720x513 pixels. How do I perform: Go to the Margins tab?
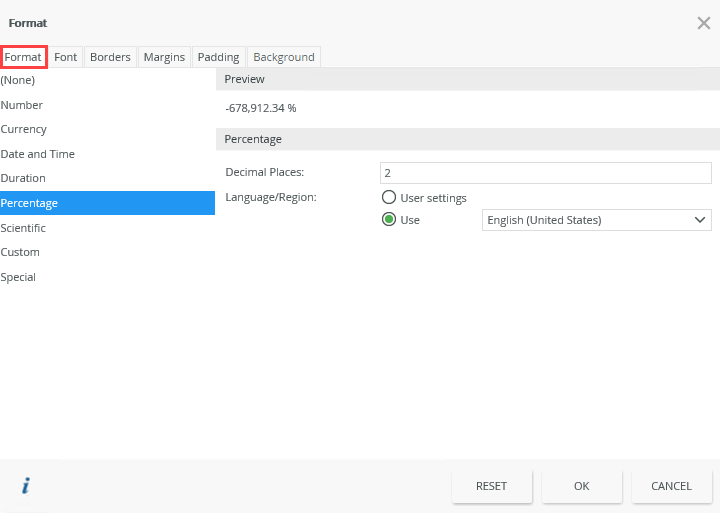point(164,57)
